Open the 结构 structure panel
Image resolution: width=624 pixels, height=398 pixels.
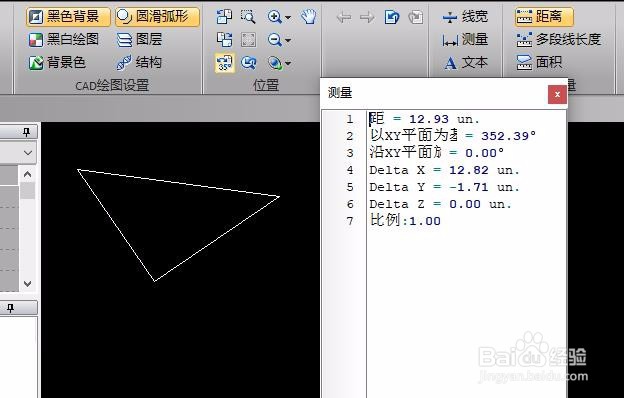[x=139, y=62]
